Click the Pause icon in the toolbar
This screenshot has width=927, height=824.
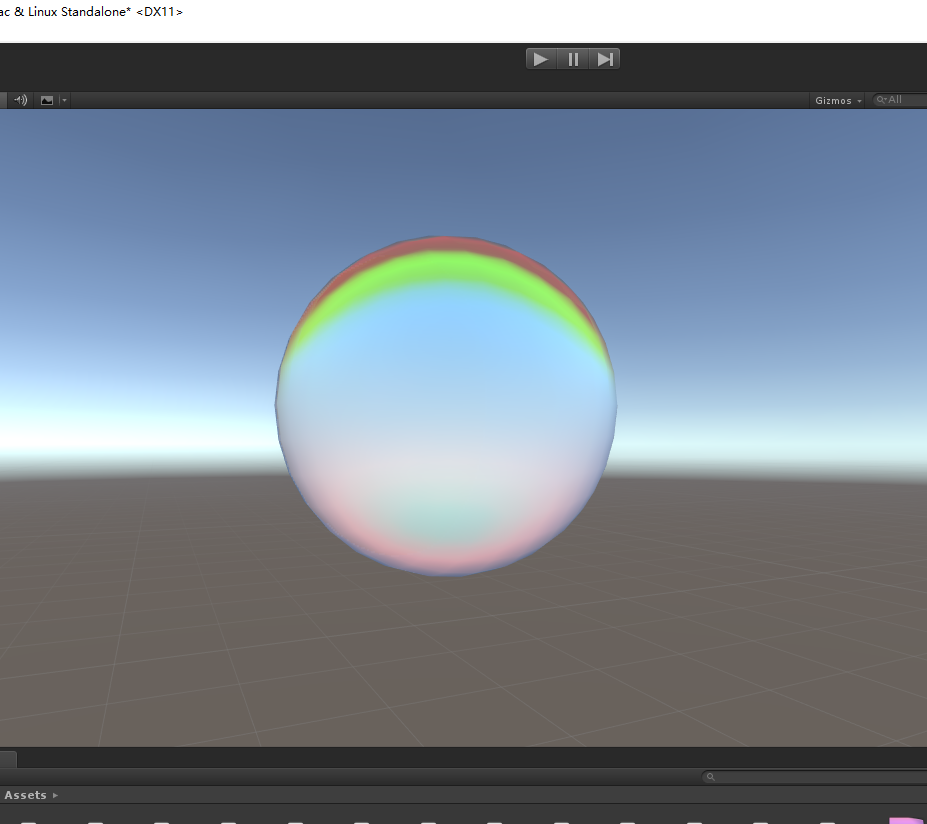572,58
